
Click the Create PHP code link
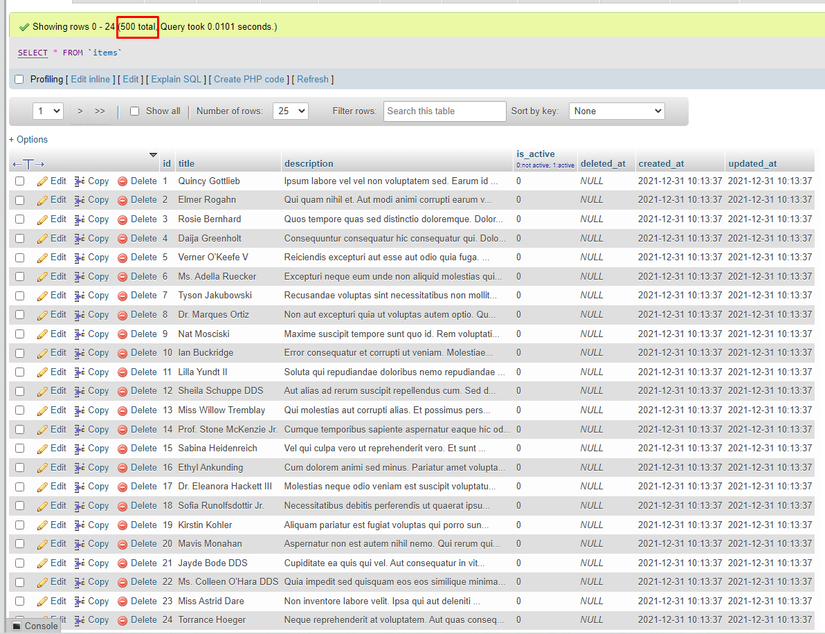[249, 79]
